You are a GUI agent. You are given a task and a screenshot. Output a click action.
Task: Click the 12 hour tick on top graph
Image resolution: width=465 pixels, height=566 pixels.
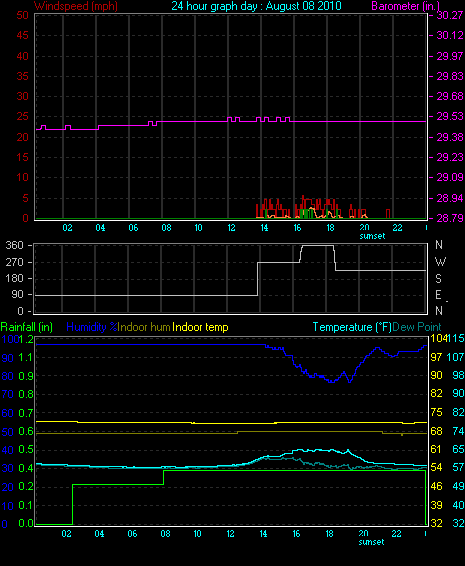point(231,228)
